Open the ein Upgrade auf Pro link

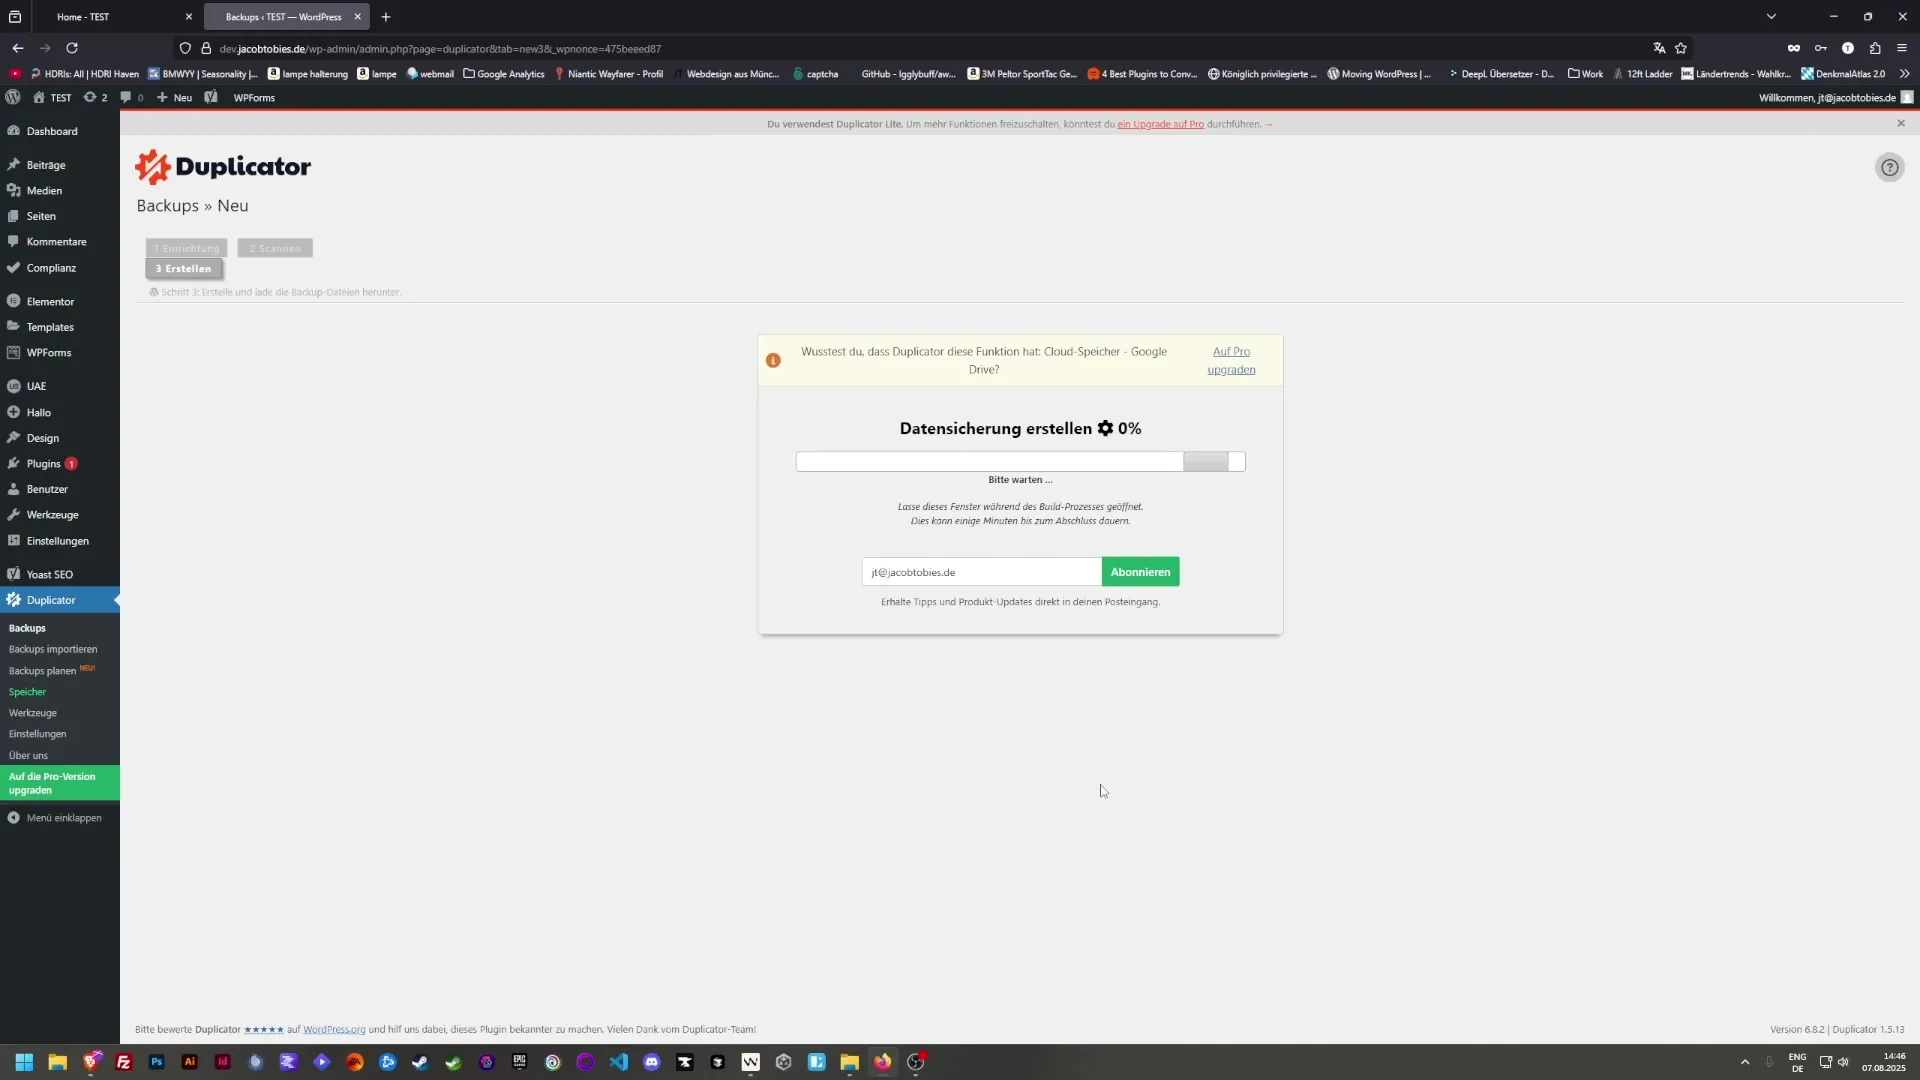point(1160,124)
